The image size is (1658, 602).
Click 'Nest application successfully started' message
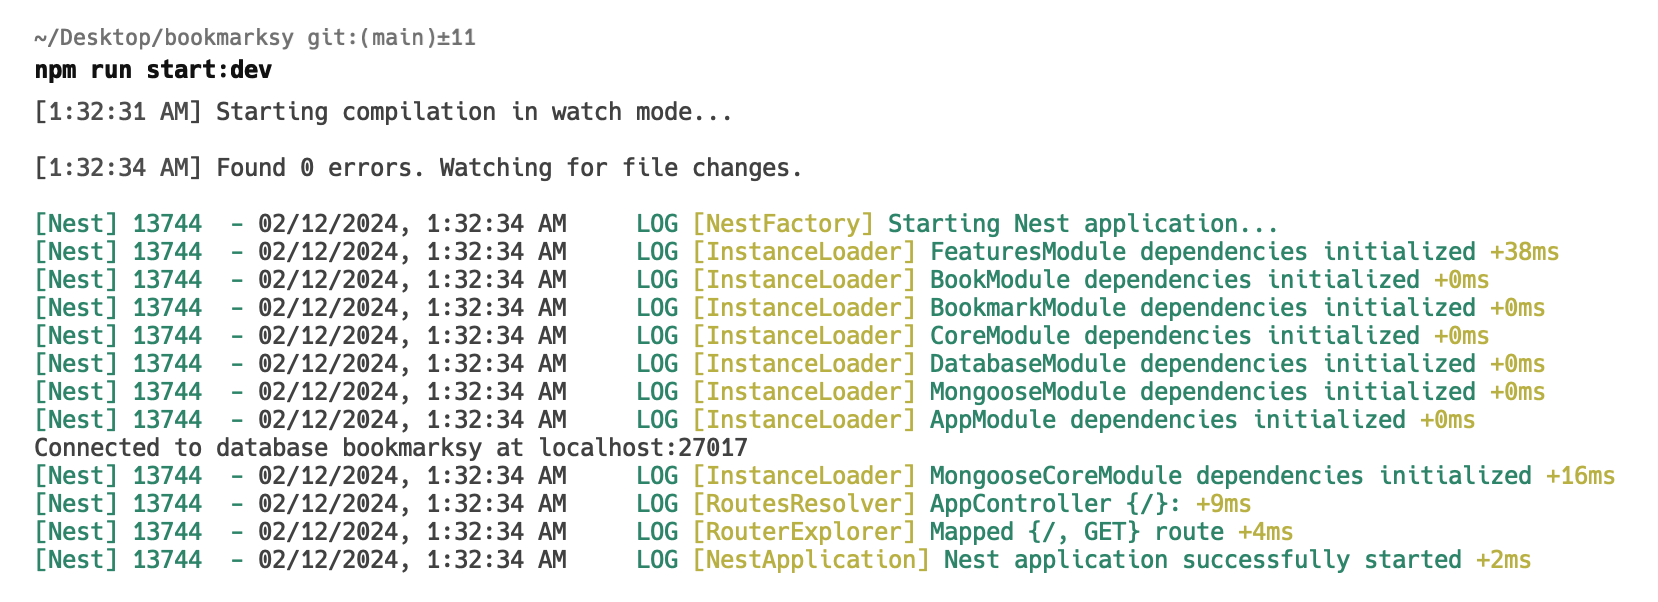coord(1202,560)
